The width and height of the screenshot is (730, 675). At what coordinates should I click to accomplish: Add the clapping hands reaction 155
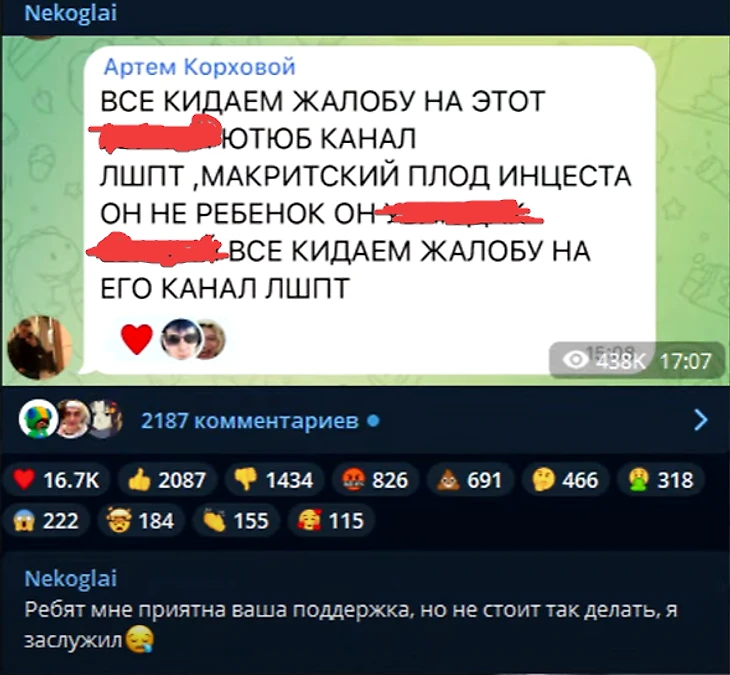[237, 520]
